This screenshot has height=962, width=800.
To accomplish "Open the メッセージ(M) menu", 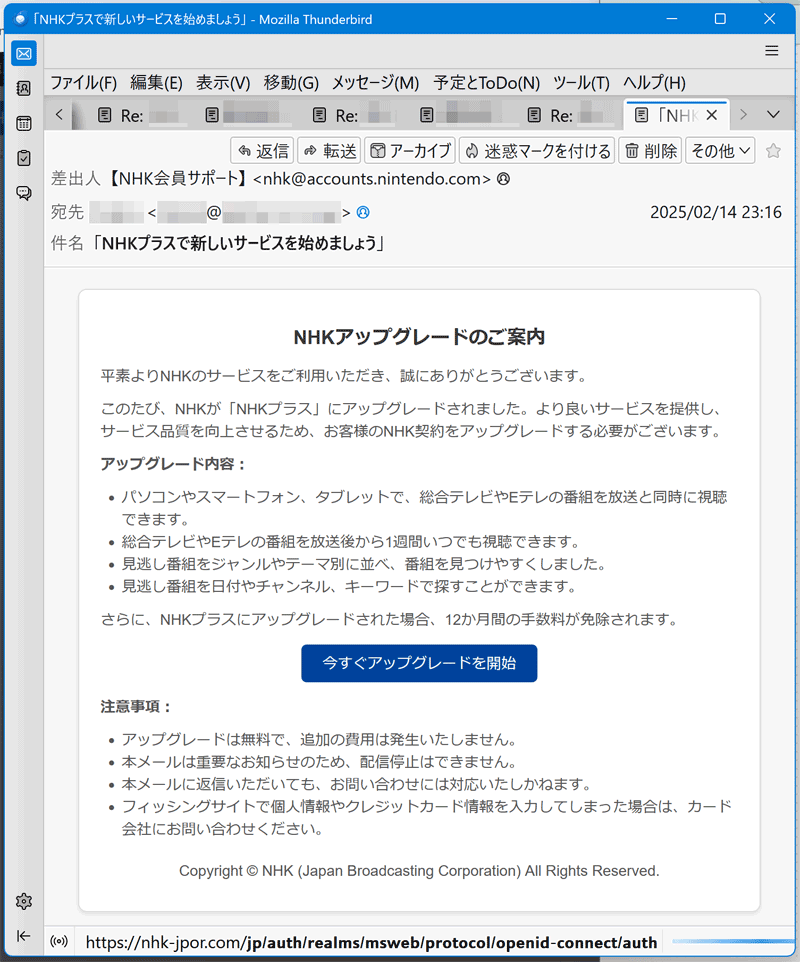I will [375, 83].
